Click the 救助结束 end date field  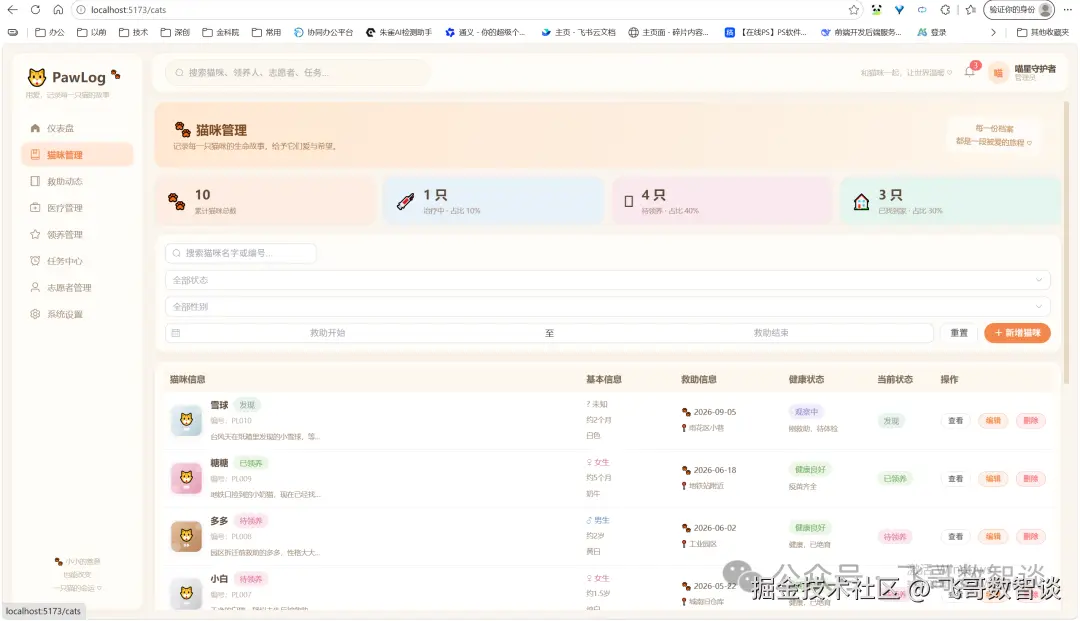click(771, 333)
